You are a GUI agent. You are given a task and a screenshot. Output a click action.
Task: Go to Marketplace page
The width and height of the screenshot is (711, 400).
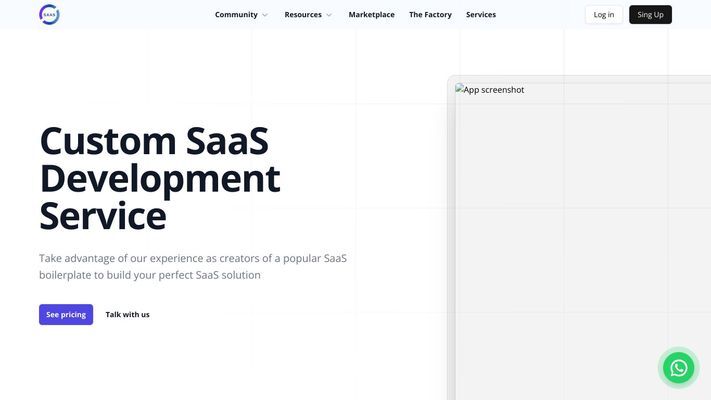371,15
